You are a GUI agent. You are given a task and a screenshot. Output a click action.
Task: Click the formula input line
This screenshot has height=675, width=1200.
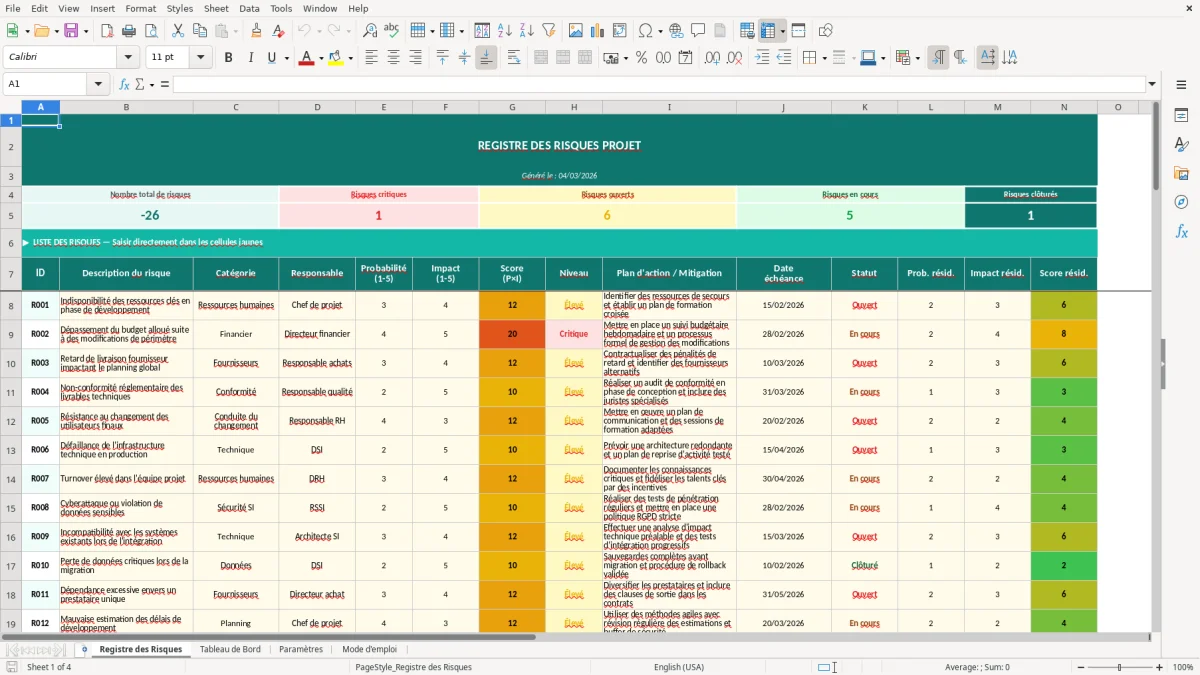pos(658,84)
